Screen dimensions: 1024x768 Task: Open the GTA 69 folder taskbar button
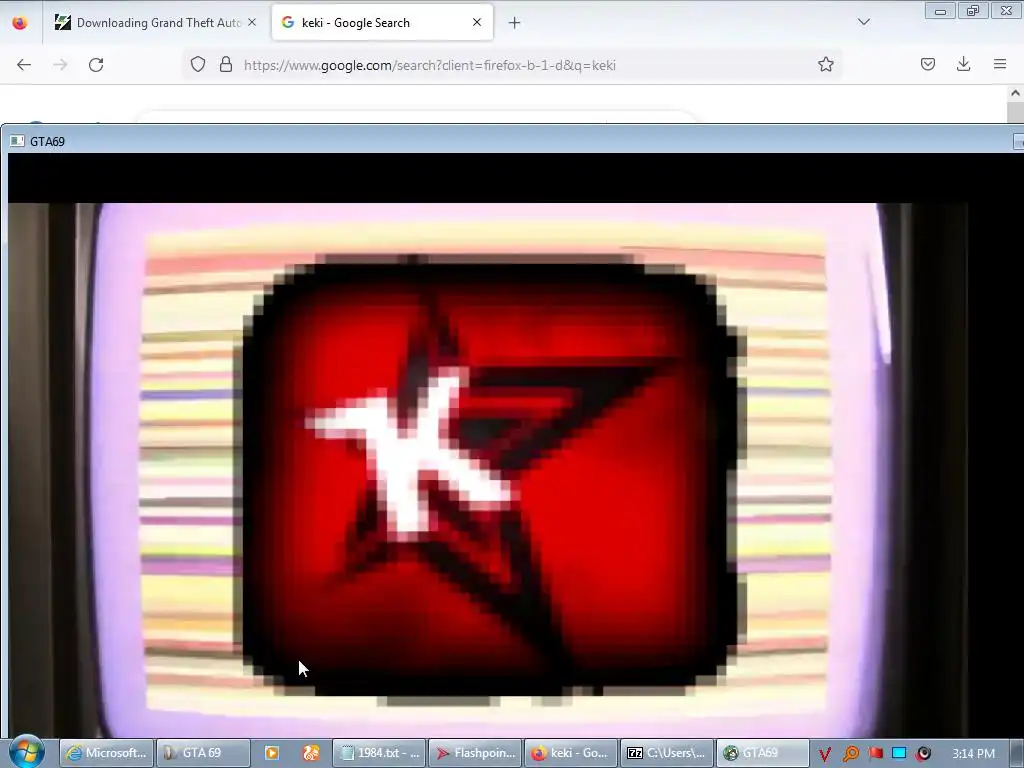point(204,753)
